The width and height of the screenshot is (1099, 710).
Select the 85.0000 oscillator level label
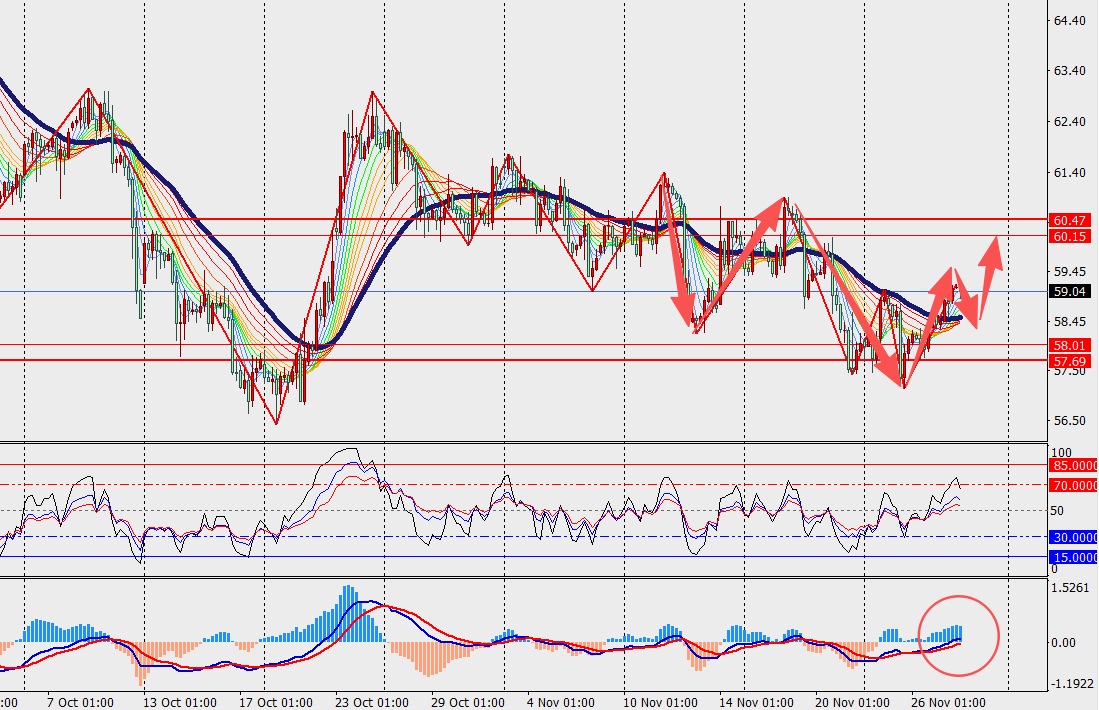click(x=1075, y=465)
